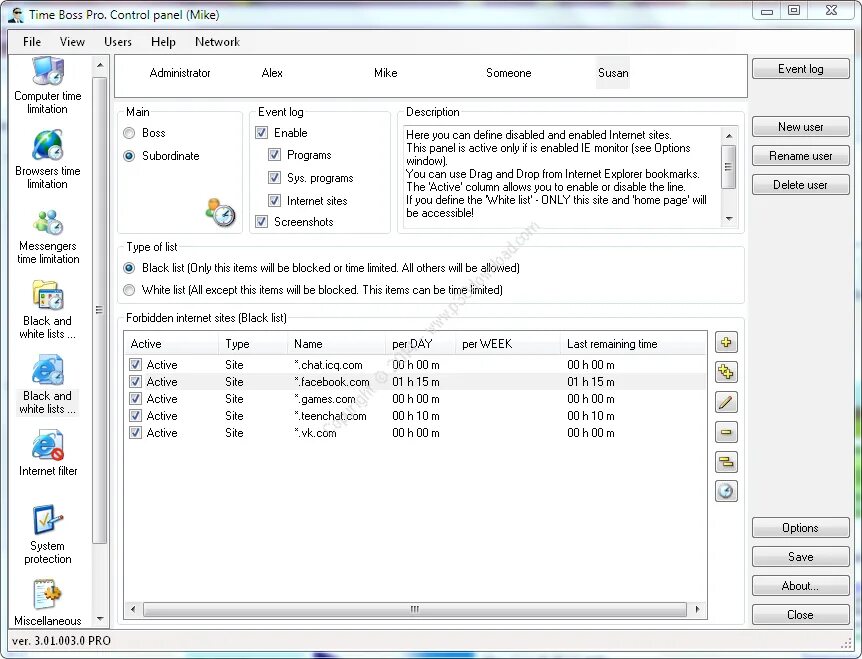Open Internet filter section

click(x=48, y=453)
